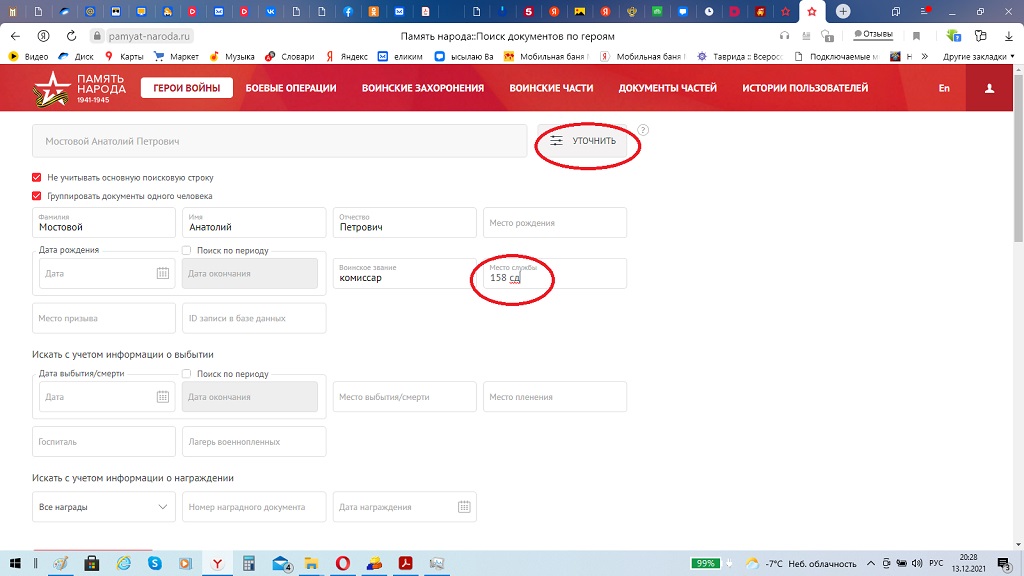Go to 'Воинские захоронения' section
The width and height of the screenshot is (1024, 576).
tap(423, 88)
